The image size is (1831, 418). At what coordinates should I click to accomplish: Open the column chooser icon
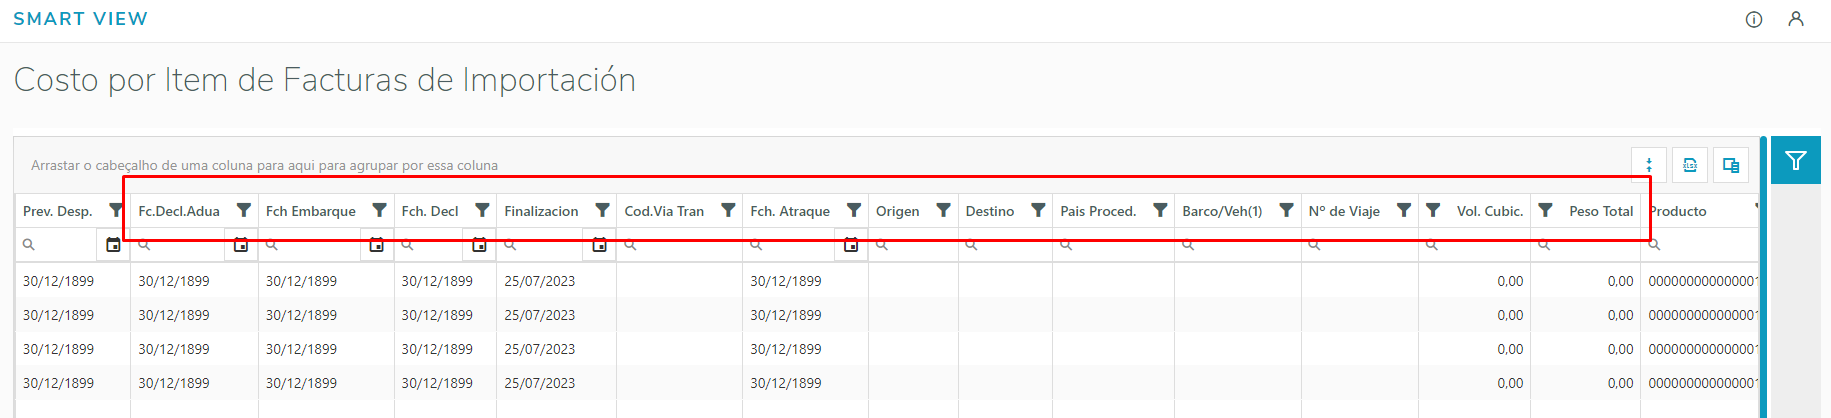click(x=1731, y=165)
